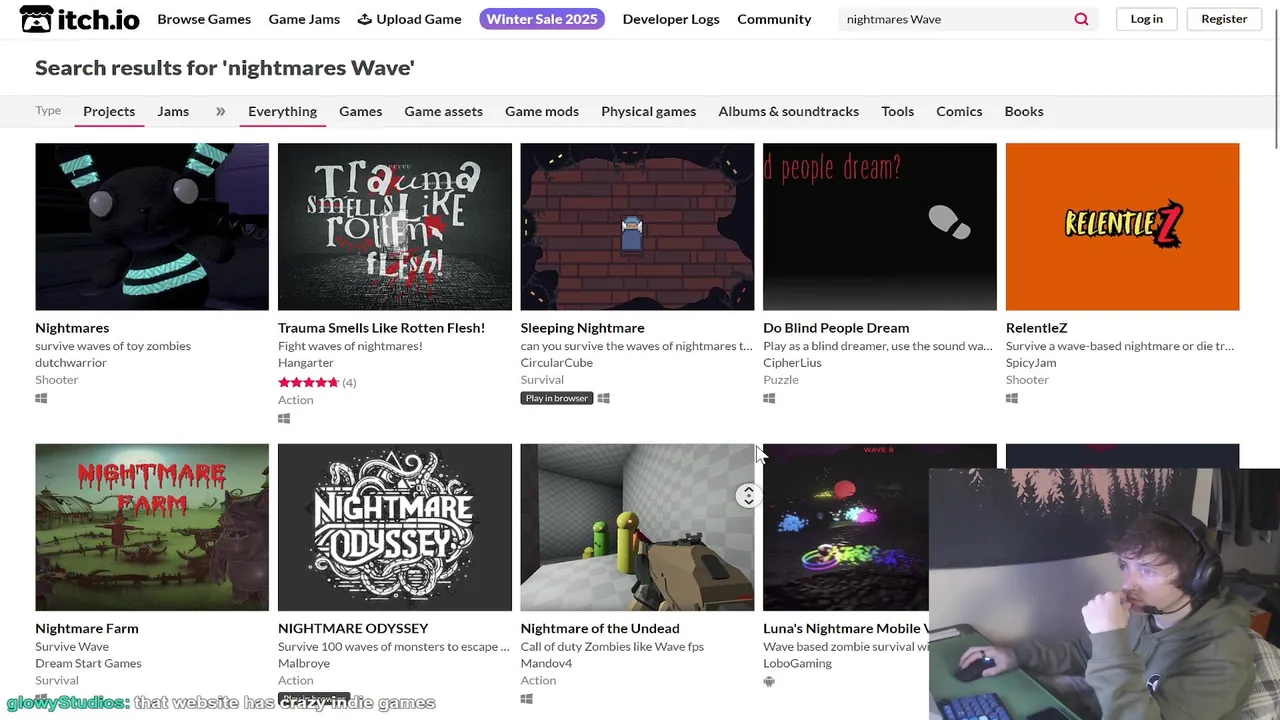Open author Dream Start Games' profile
This screenshot has width=1280, height=720.
pos(88,663)
